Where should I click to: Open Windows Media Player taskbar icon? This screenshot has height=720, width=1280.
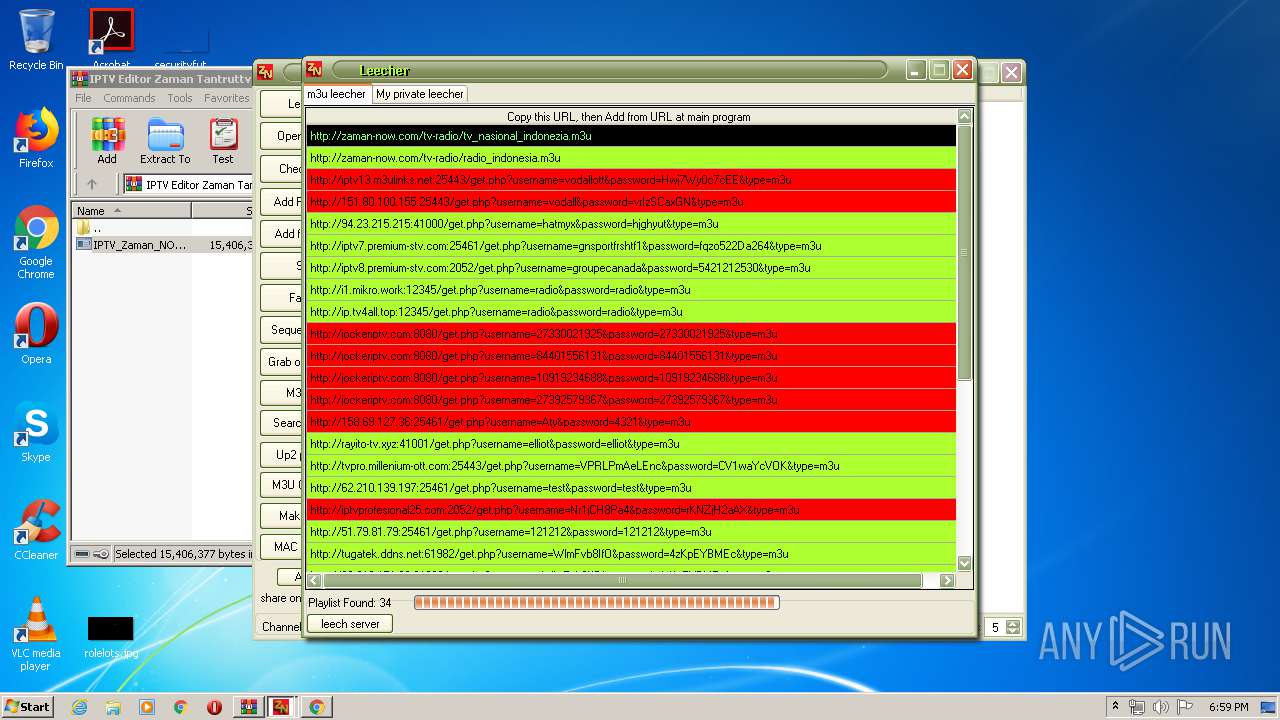click(147, 707)
